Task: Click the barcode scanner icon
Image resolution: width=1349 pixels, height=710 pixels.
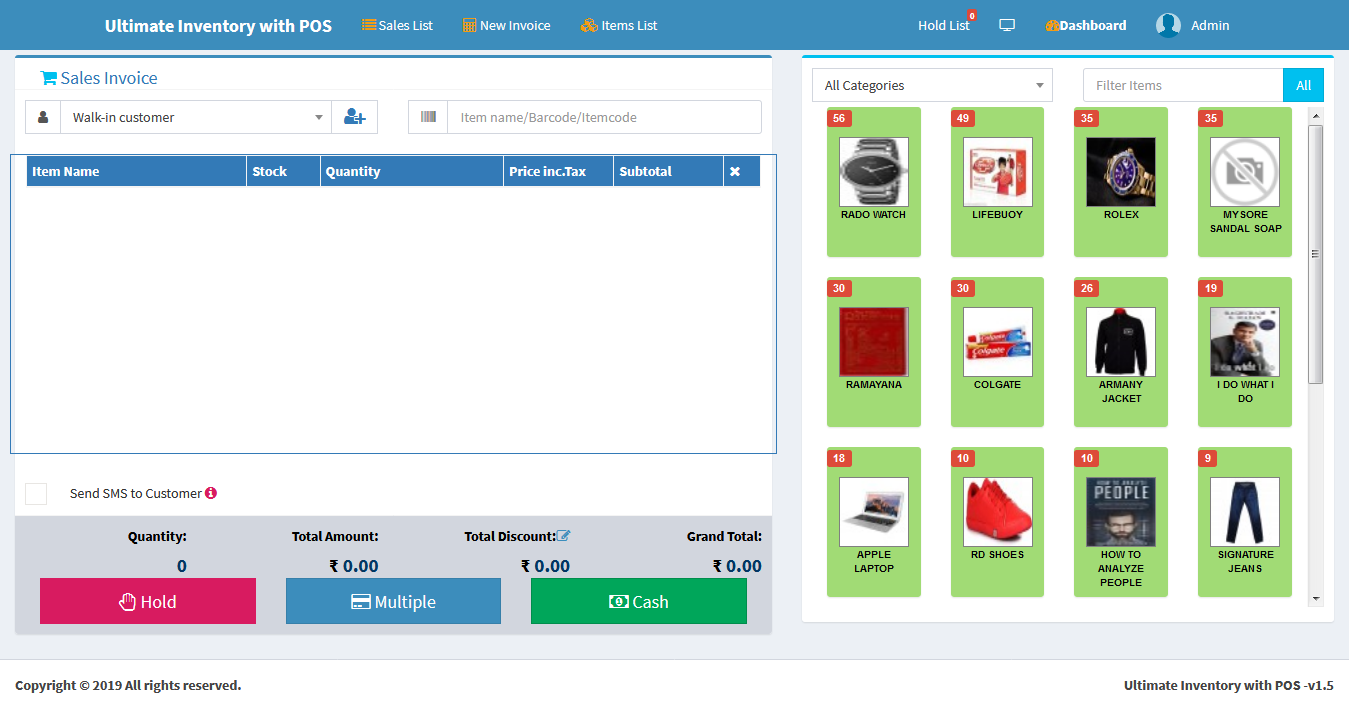Action: pyautogui.click(x=428, y=117)
